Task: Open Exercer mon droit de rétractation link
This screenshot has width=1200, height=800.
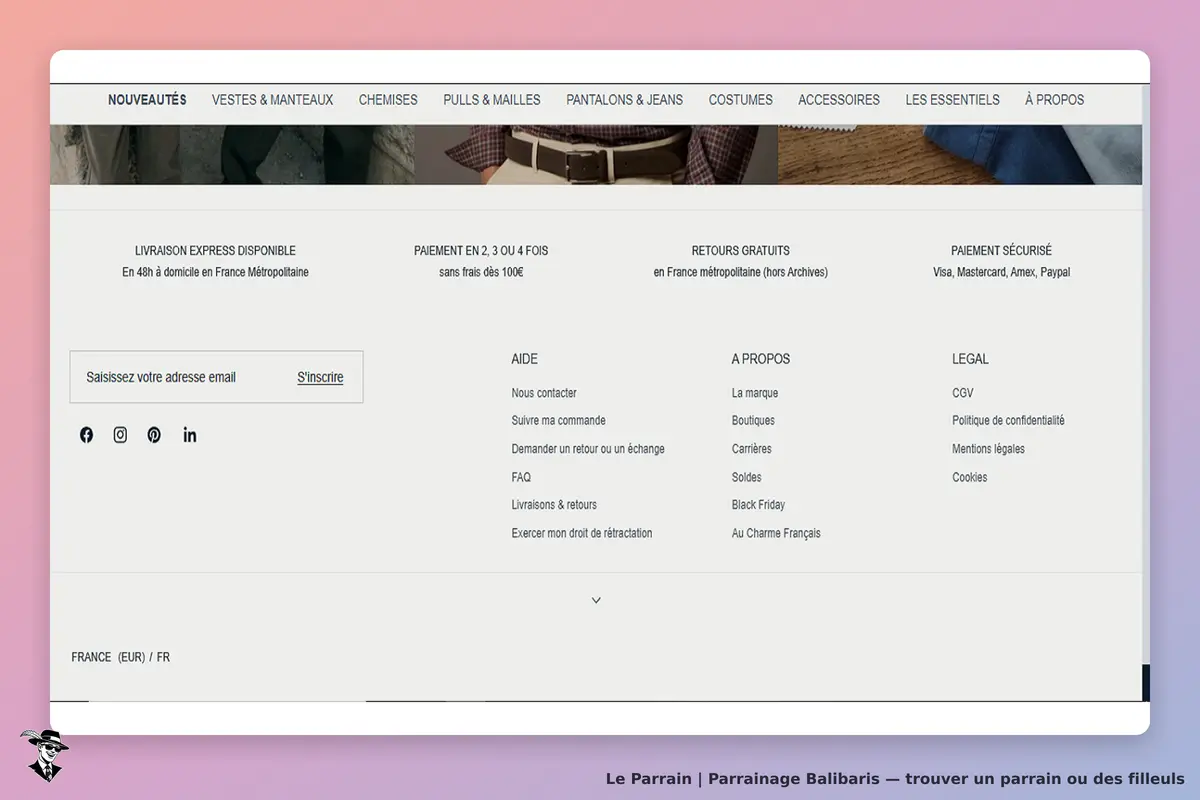Action: pos(582,533)
